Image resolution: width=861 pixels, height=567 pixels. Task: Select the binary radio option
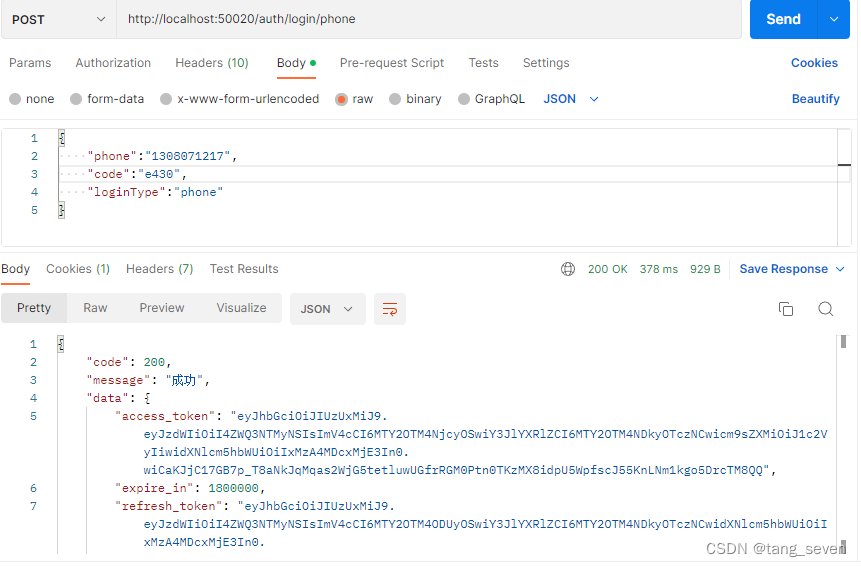click(395, 99)
